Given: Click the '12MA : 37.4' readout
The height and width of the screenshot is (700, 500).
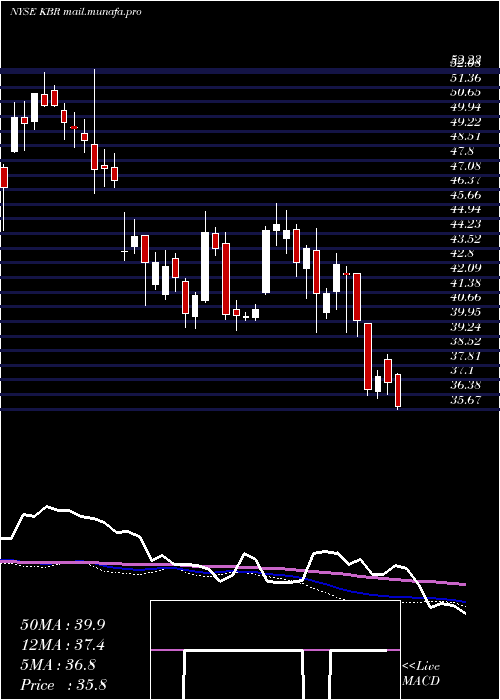Looking at the screenshot, I should [x=63, y=645].
